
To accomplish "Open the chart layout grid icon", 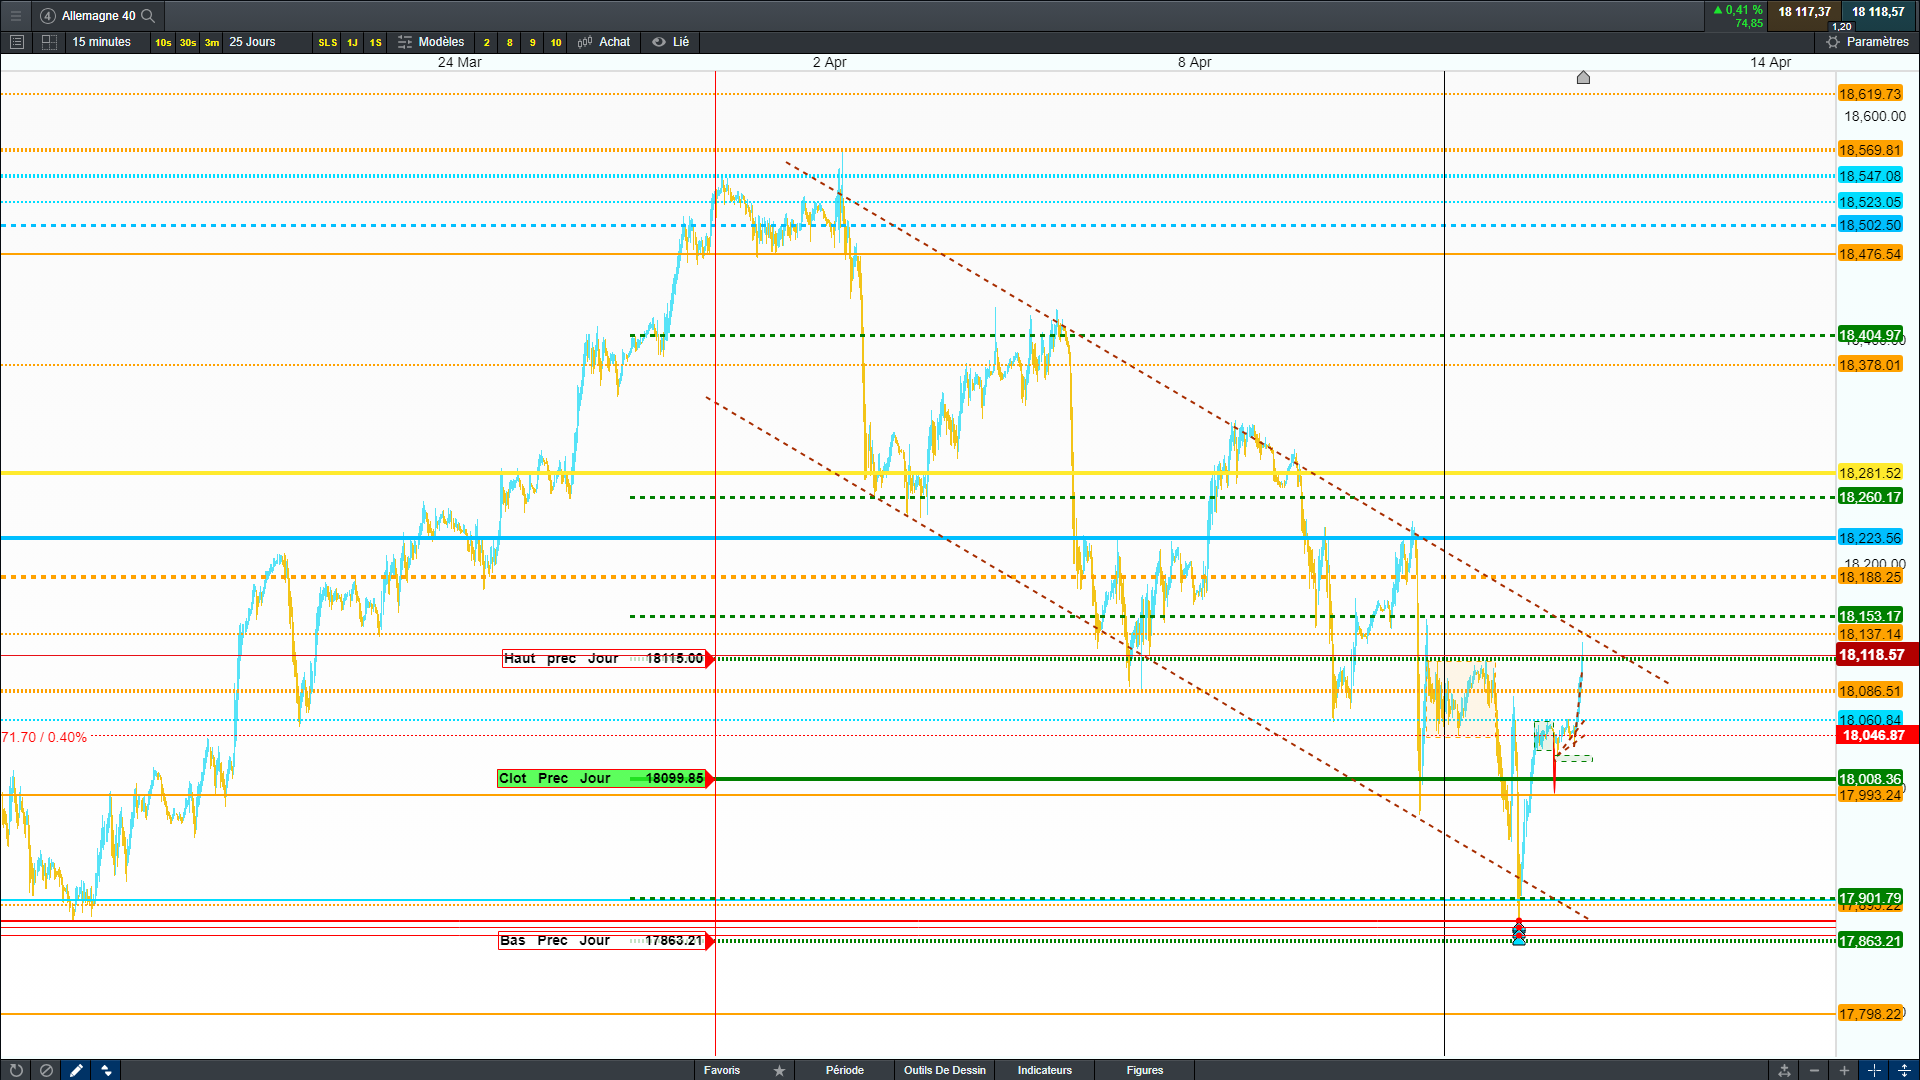I will click(x=49, y=42).
